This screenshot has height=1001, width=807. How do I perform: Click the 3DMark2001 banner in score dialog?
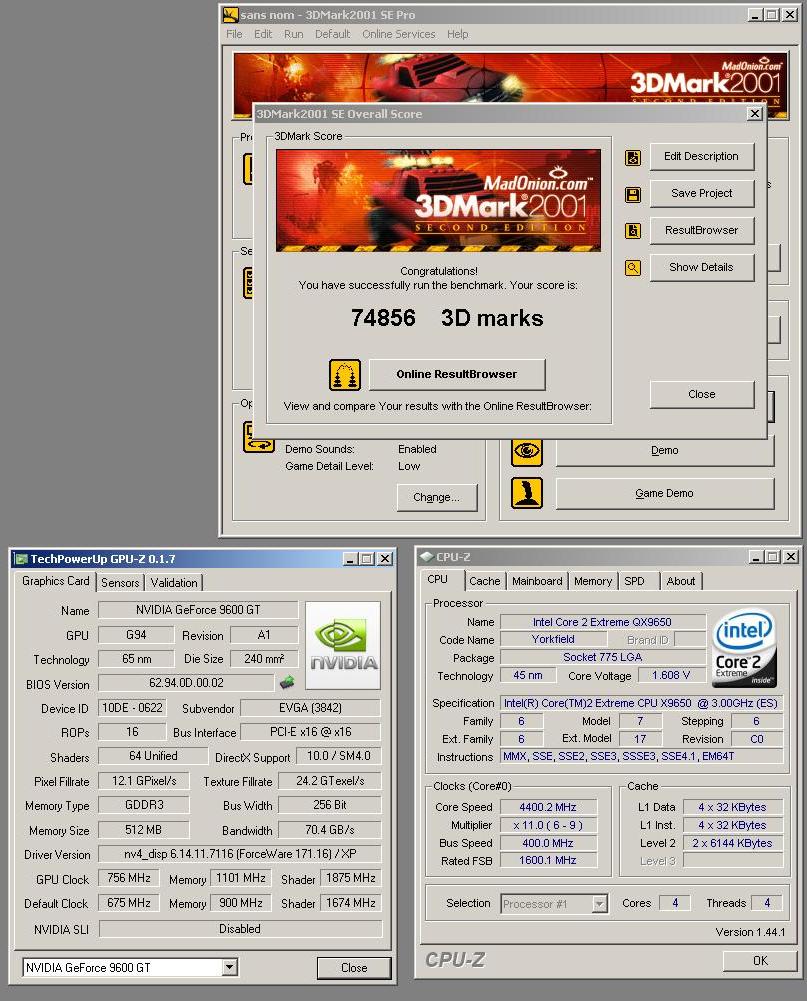[438, 200]
